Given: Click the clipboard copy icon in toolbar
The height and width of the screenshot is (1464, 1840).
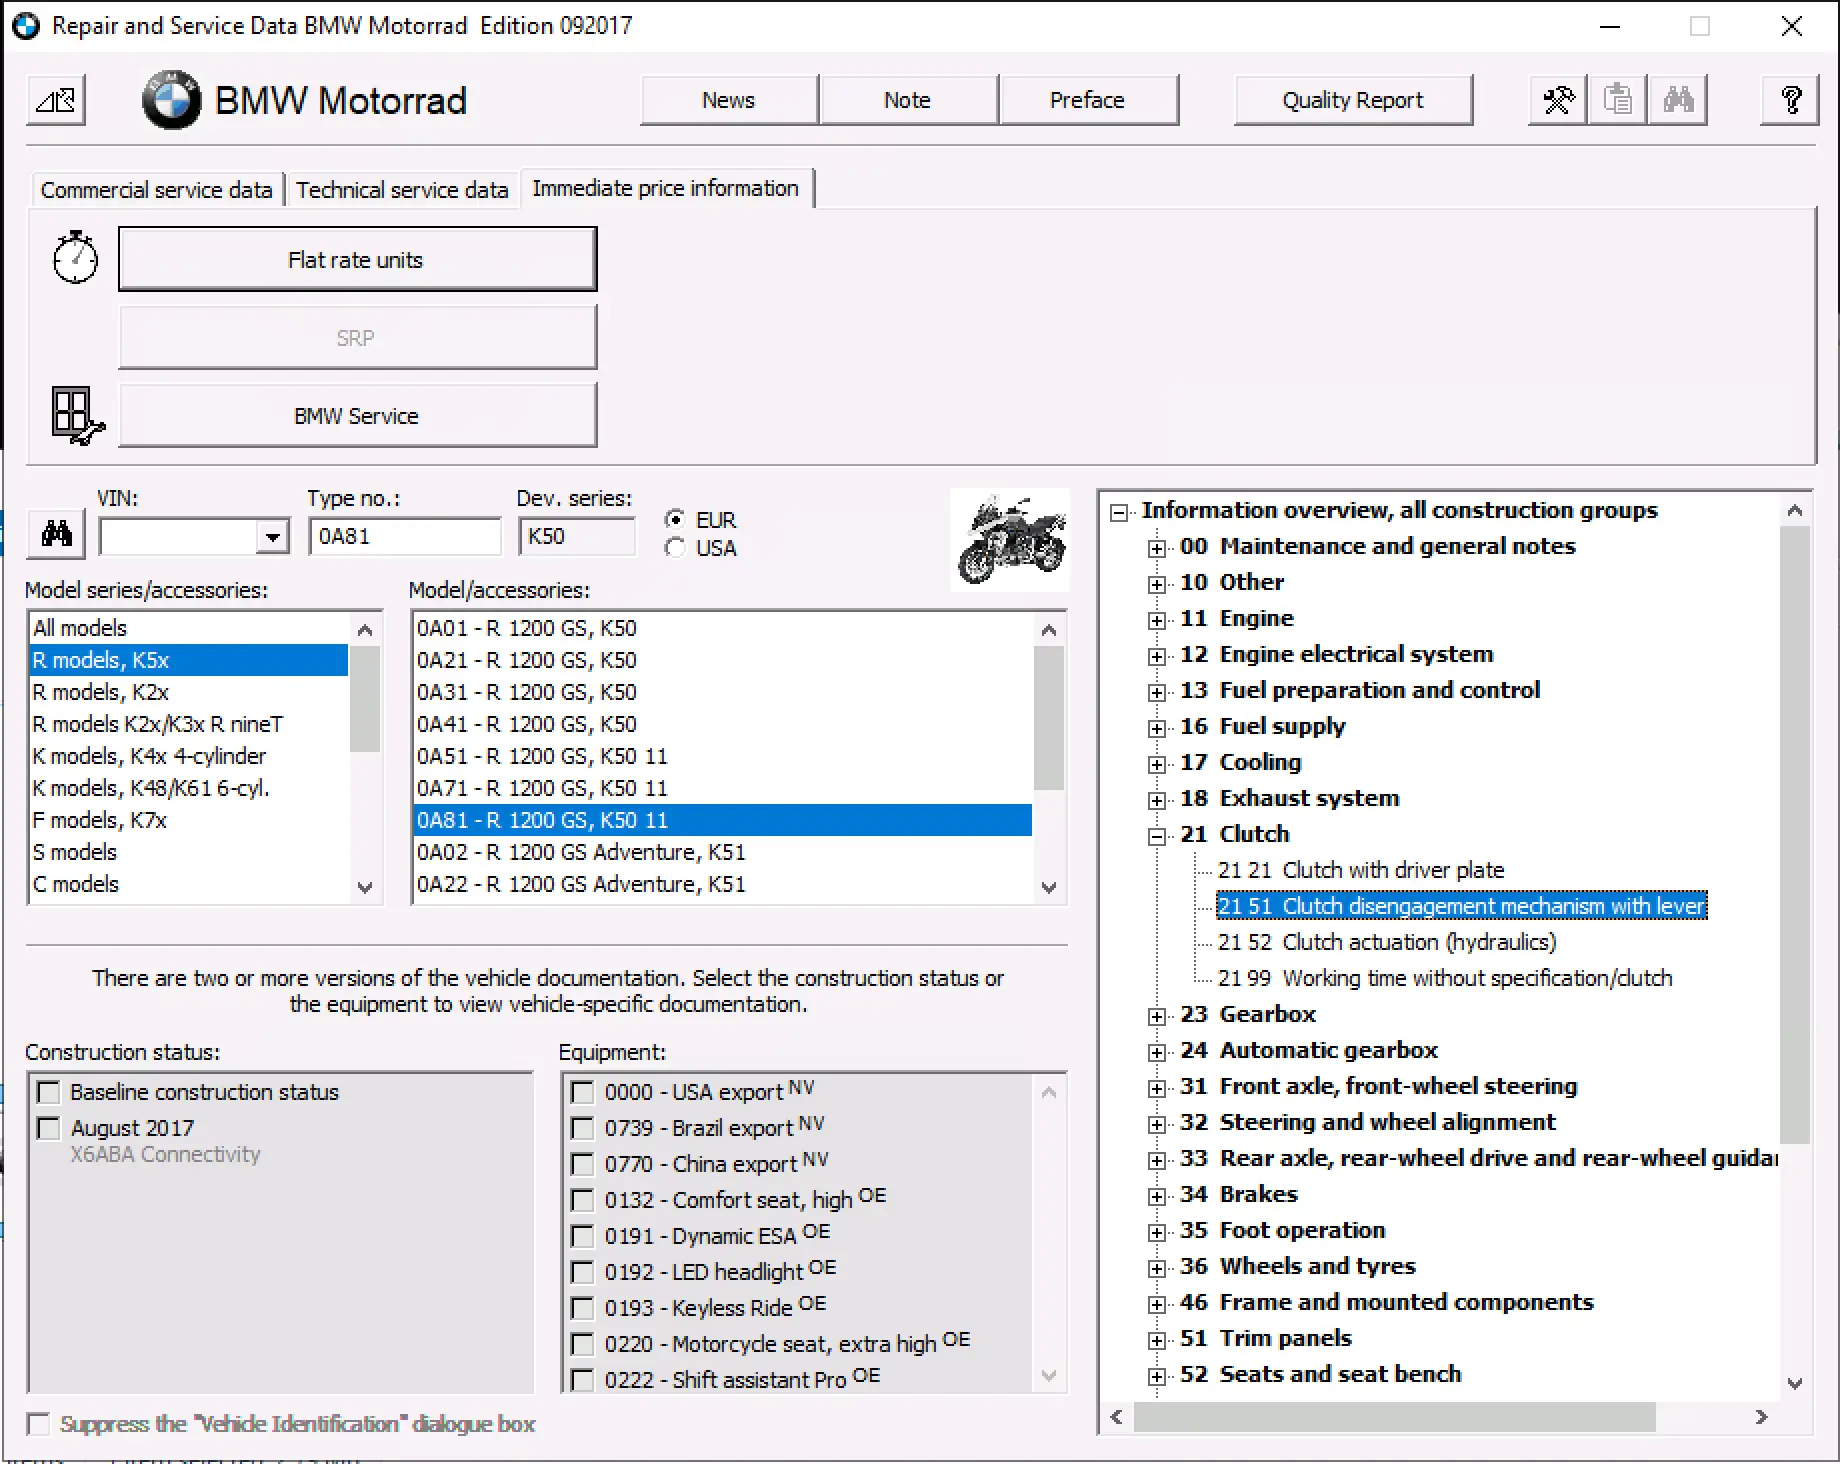Looking at the screenshot, I should click(x=1617, y=100).
